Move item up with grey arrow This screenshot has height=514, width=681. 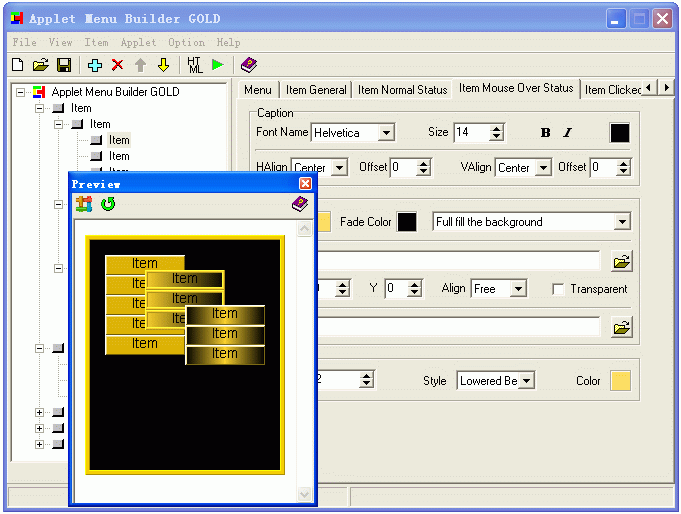(140, 65)
